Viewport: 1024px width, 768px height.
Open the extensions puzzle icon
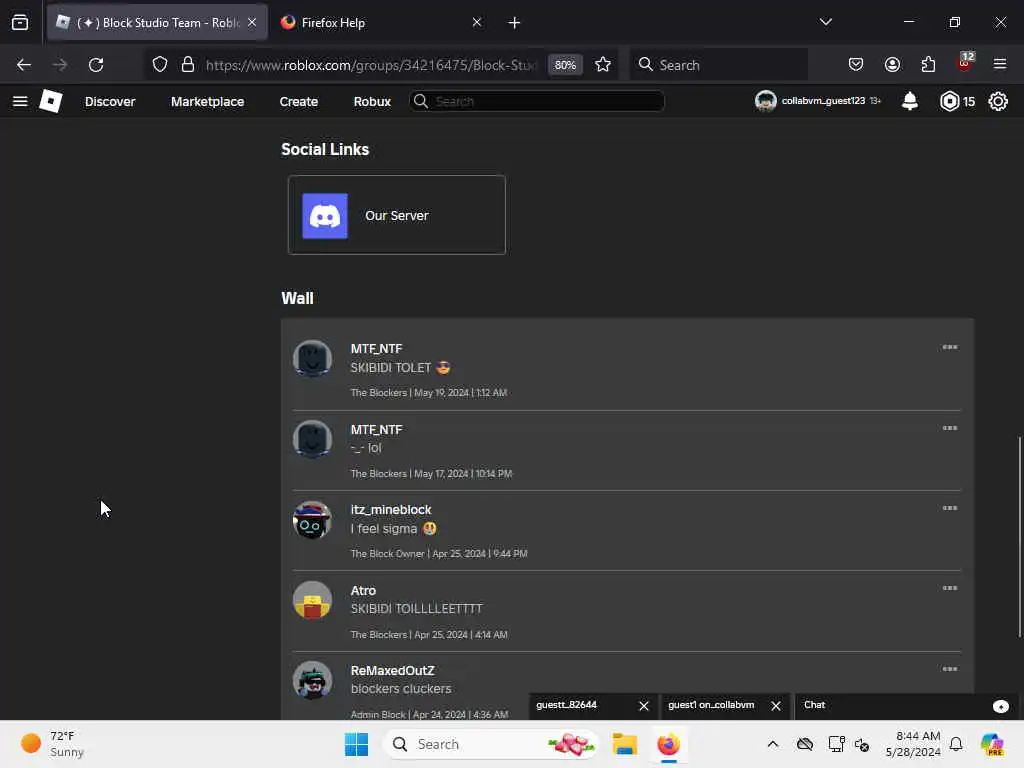pyautogui.click(x=928, y=65)
